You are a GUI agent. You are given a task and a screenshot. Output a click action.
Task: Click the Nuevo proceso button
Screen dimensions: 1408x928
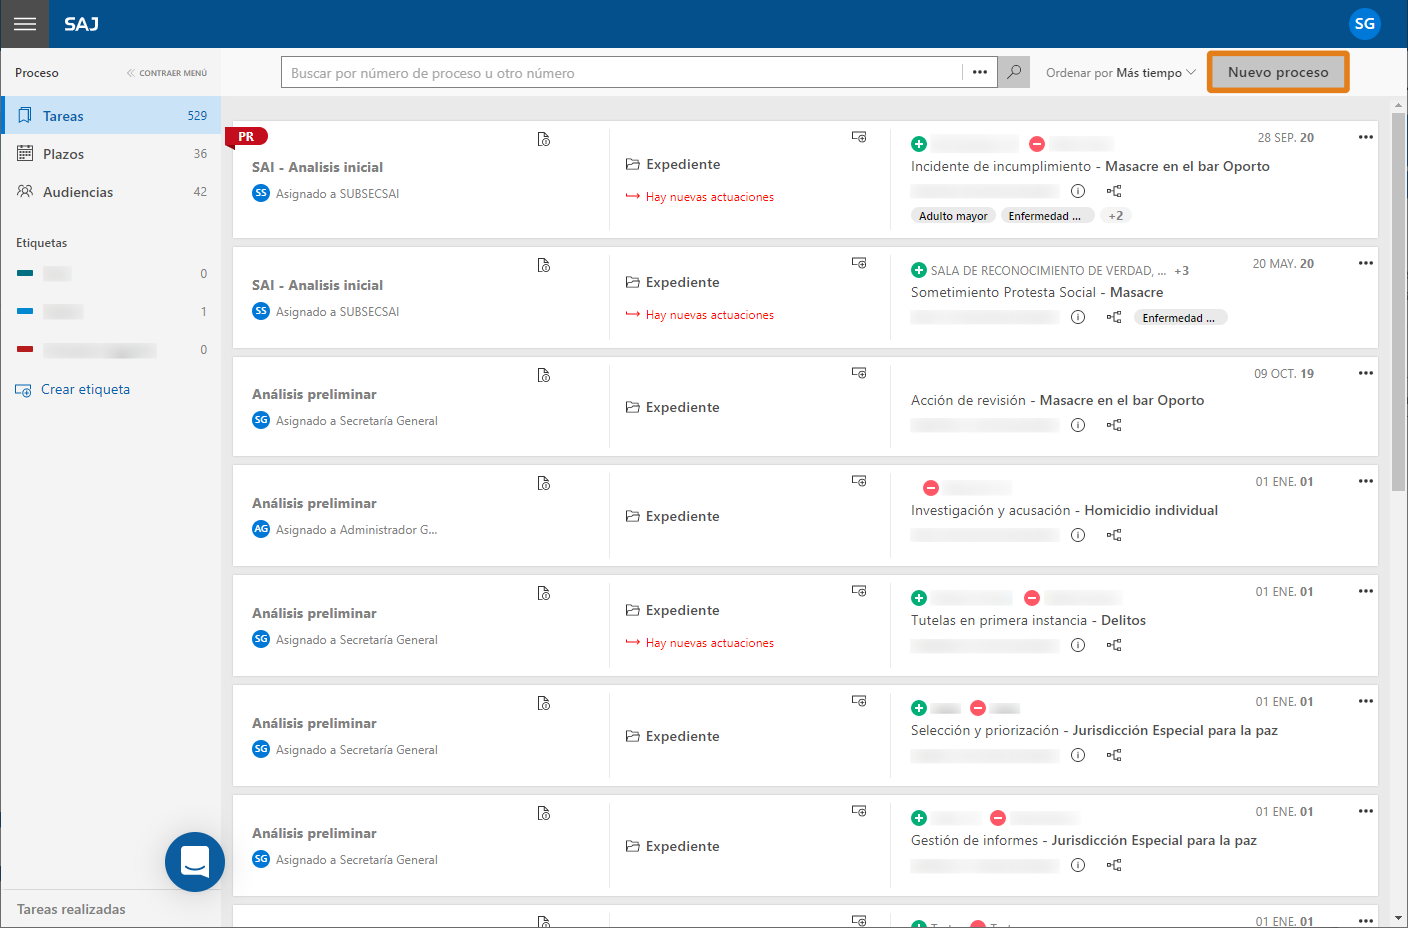(1278, 72)
